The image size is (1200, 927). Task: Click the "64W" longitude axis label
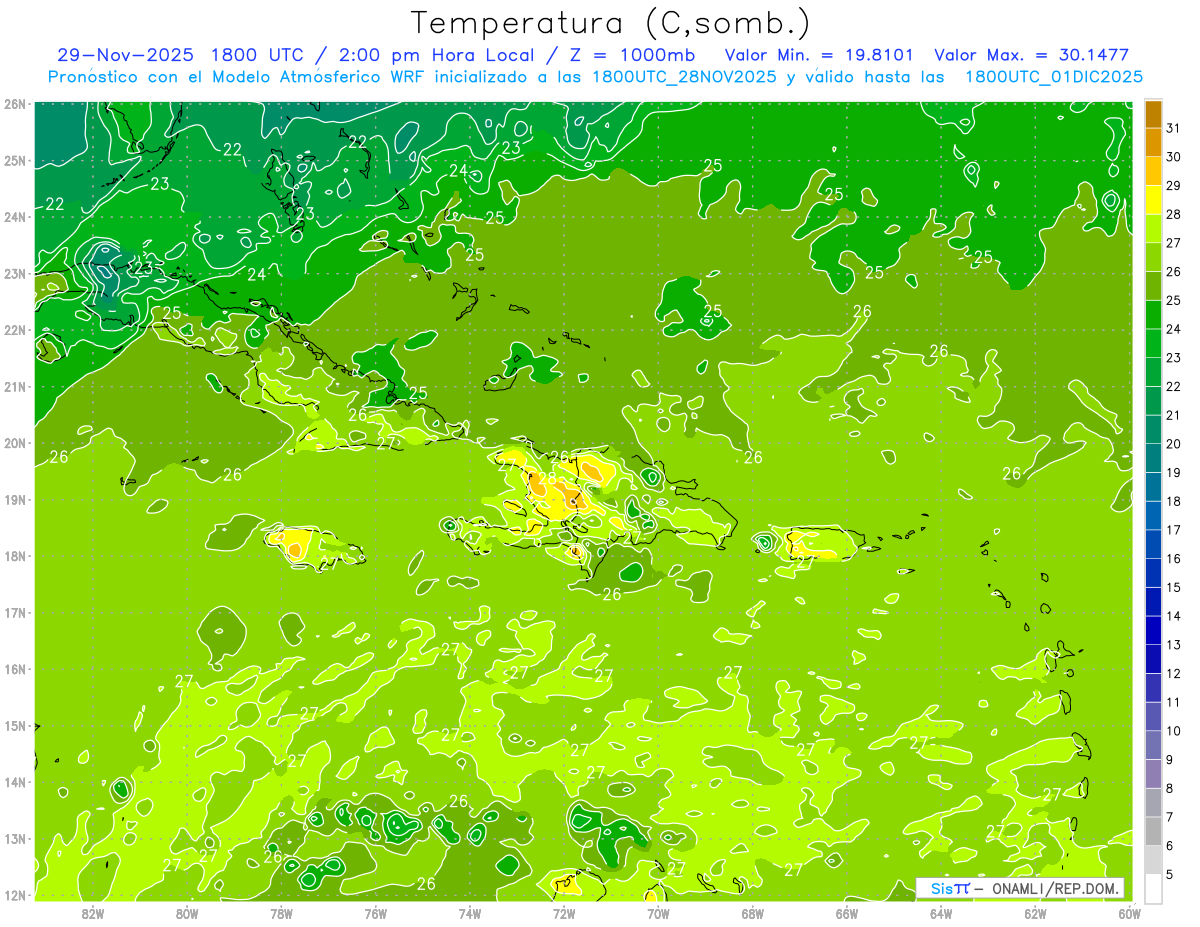(x=941, y=913)
